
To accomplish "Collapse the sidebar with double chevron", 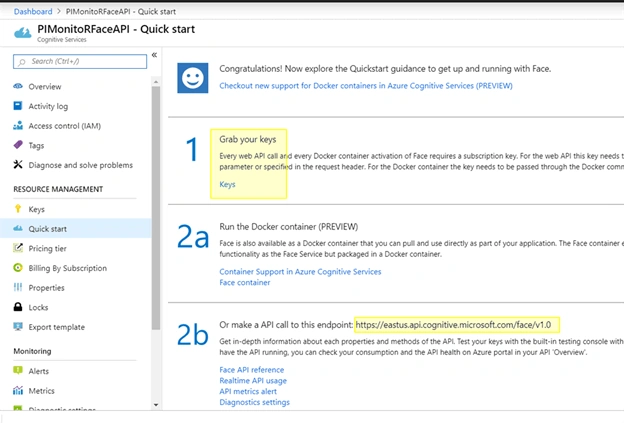I will point(154,55).
